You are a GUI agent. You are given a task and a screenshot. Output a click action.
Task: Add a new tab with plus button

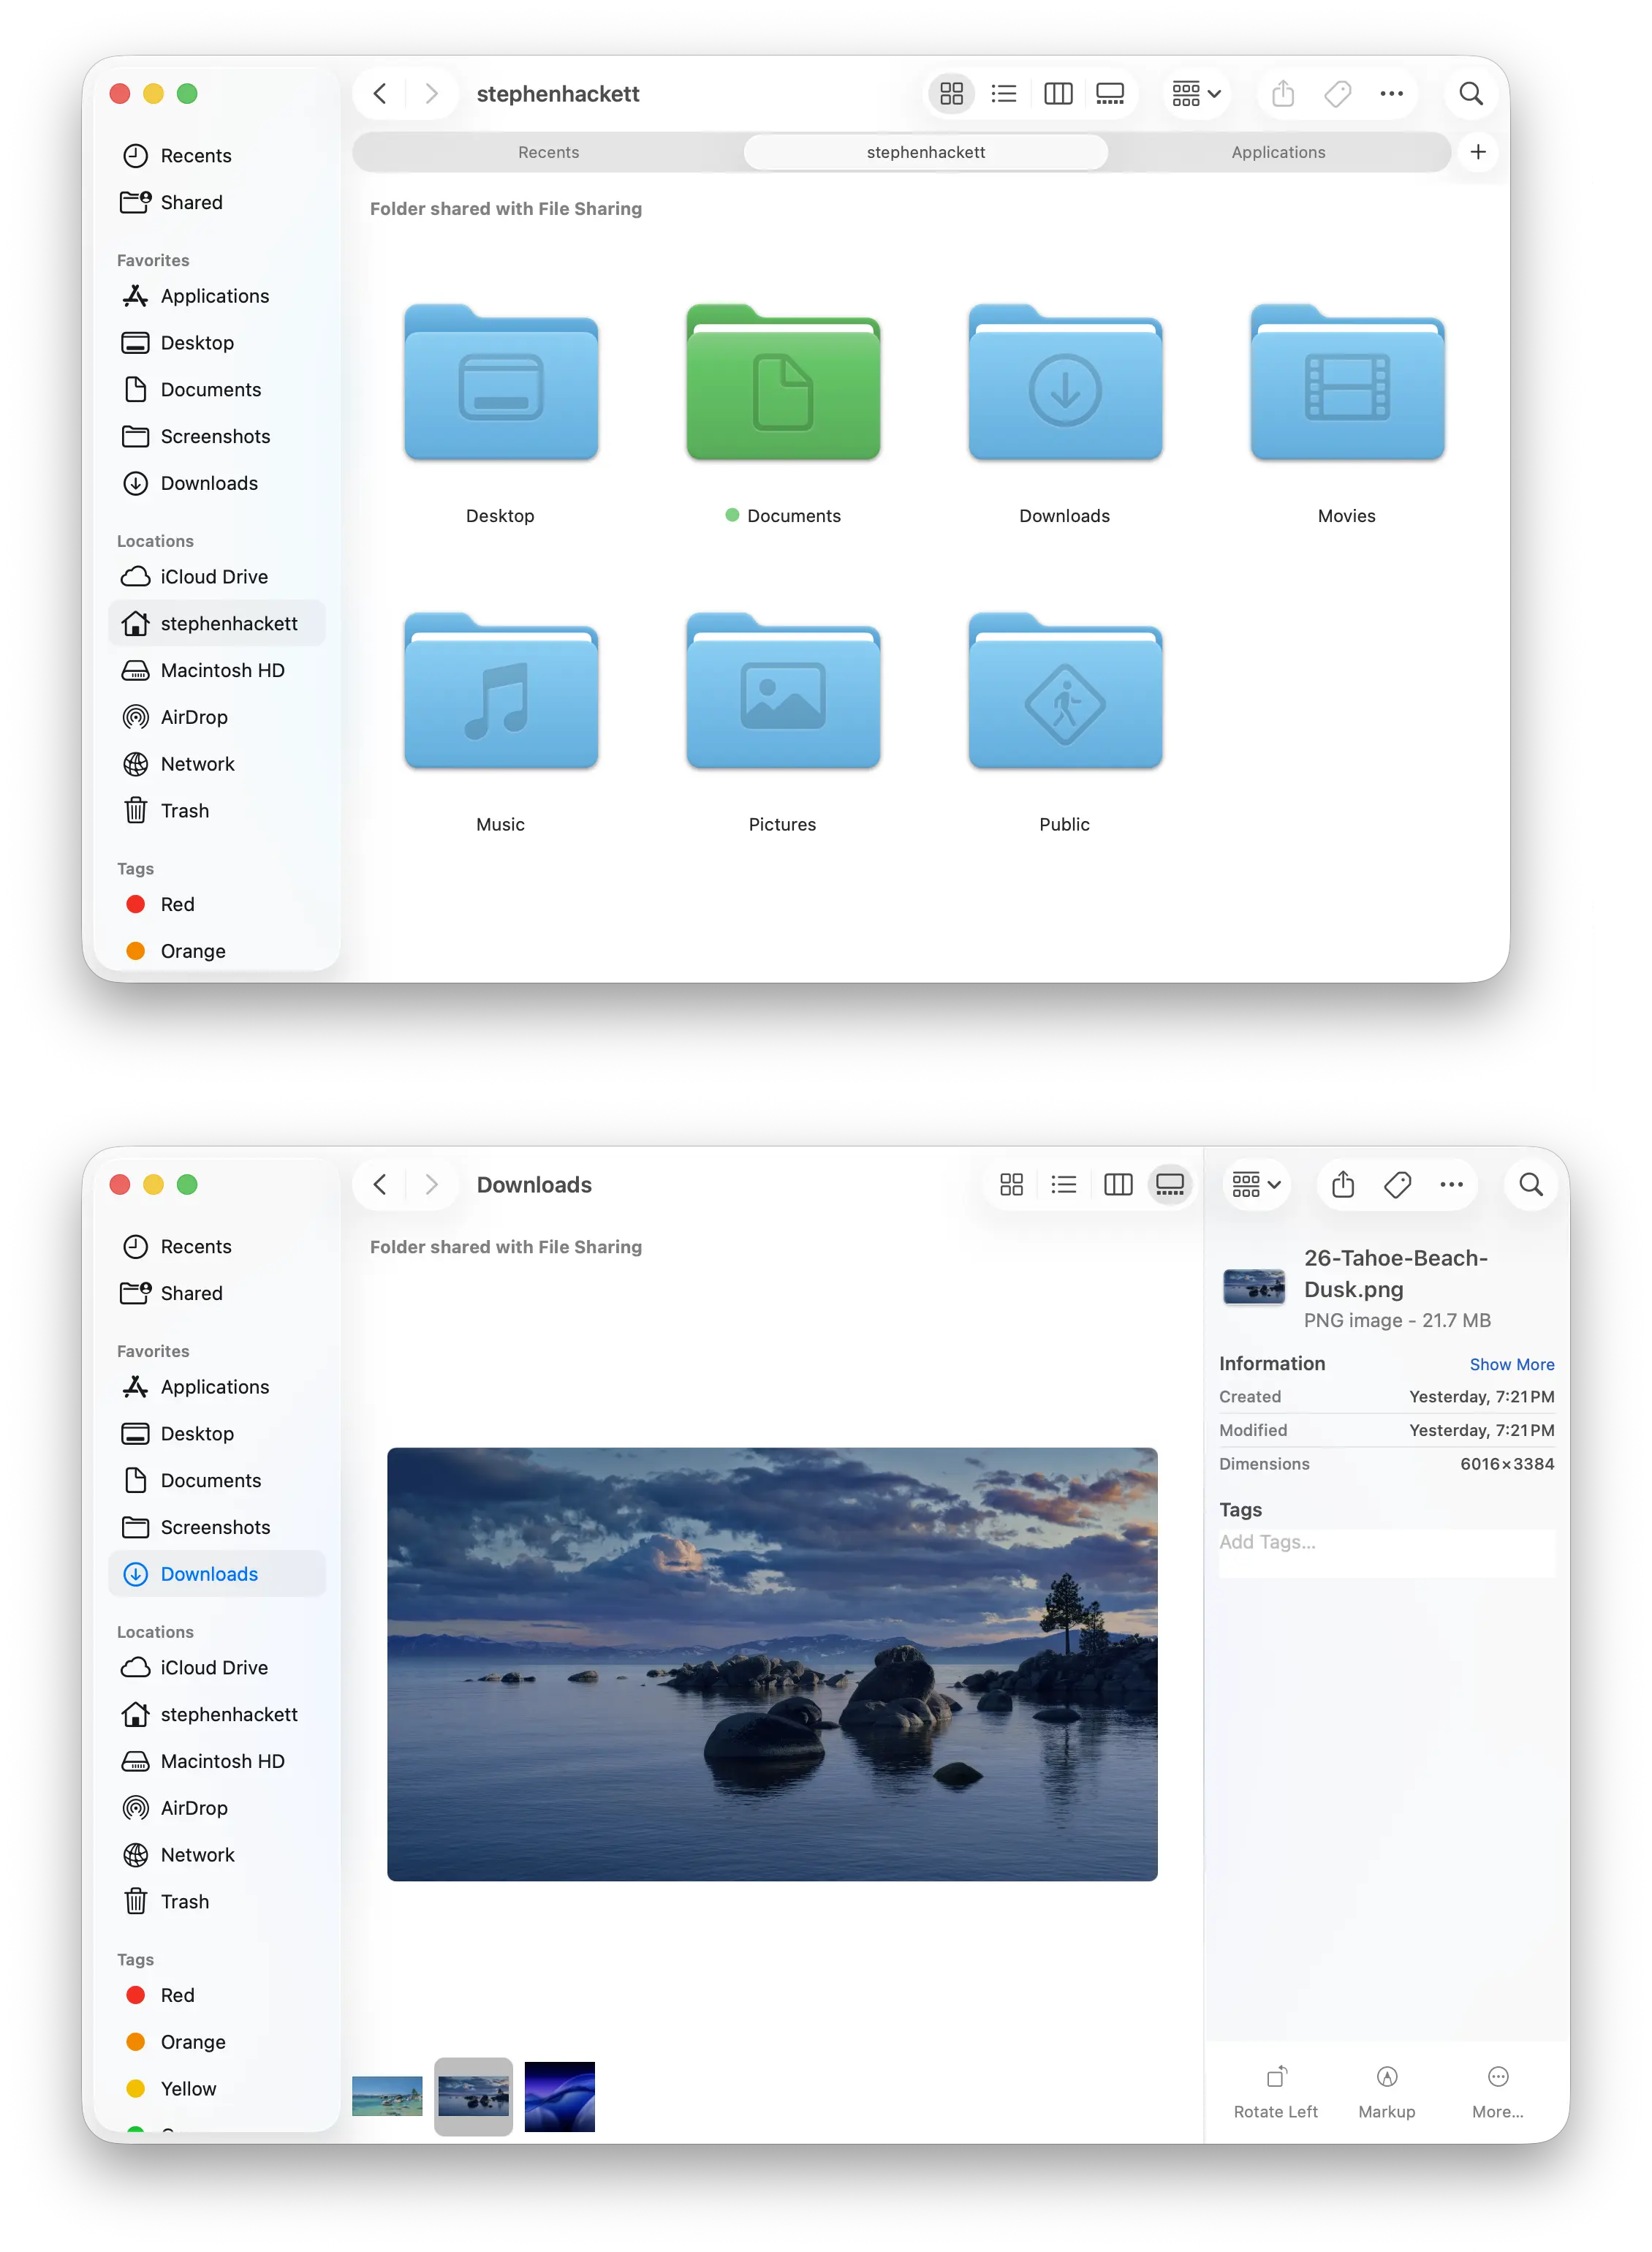tap(1478, 152)
